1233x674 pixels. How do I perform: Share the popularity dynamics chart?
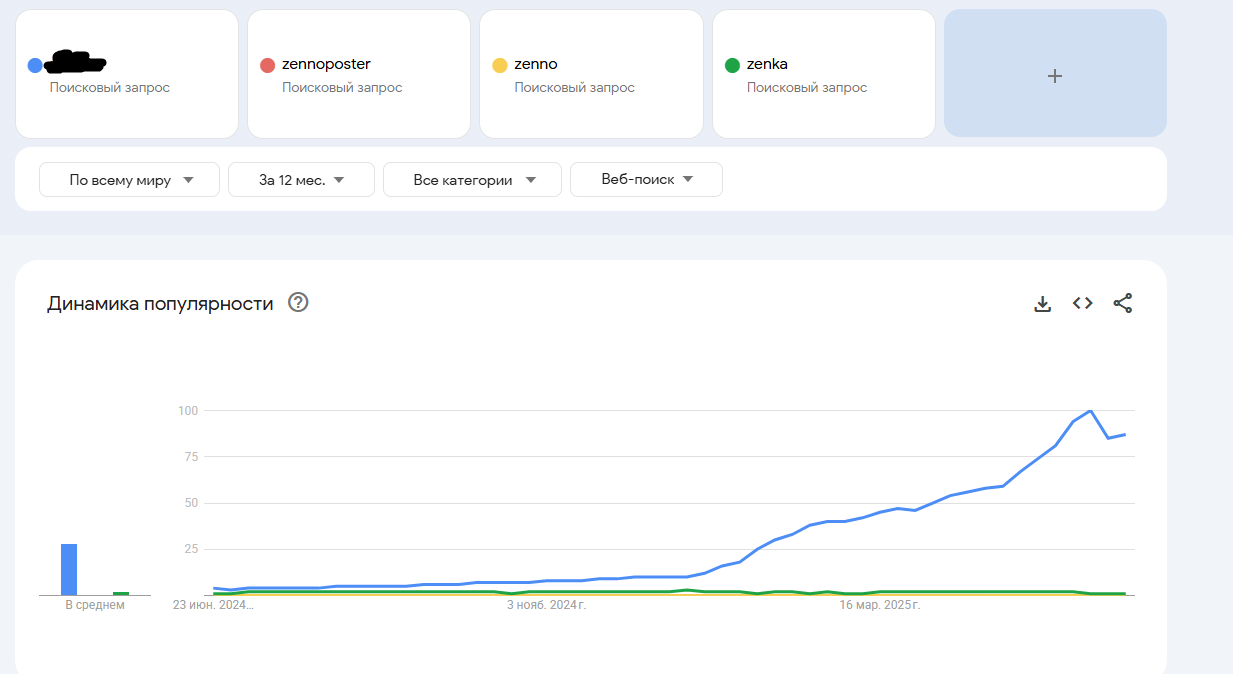(x=1123, y=304)
